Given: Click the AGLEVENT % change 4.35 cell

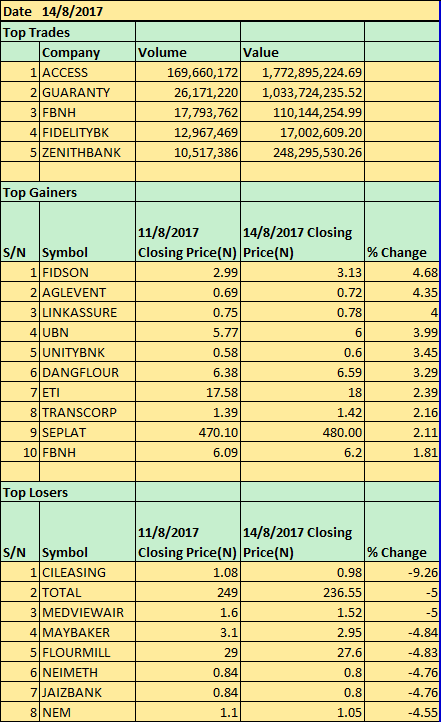Looking at the screenshot, I should [402, 292].
